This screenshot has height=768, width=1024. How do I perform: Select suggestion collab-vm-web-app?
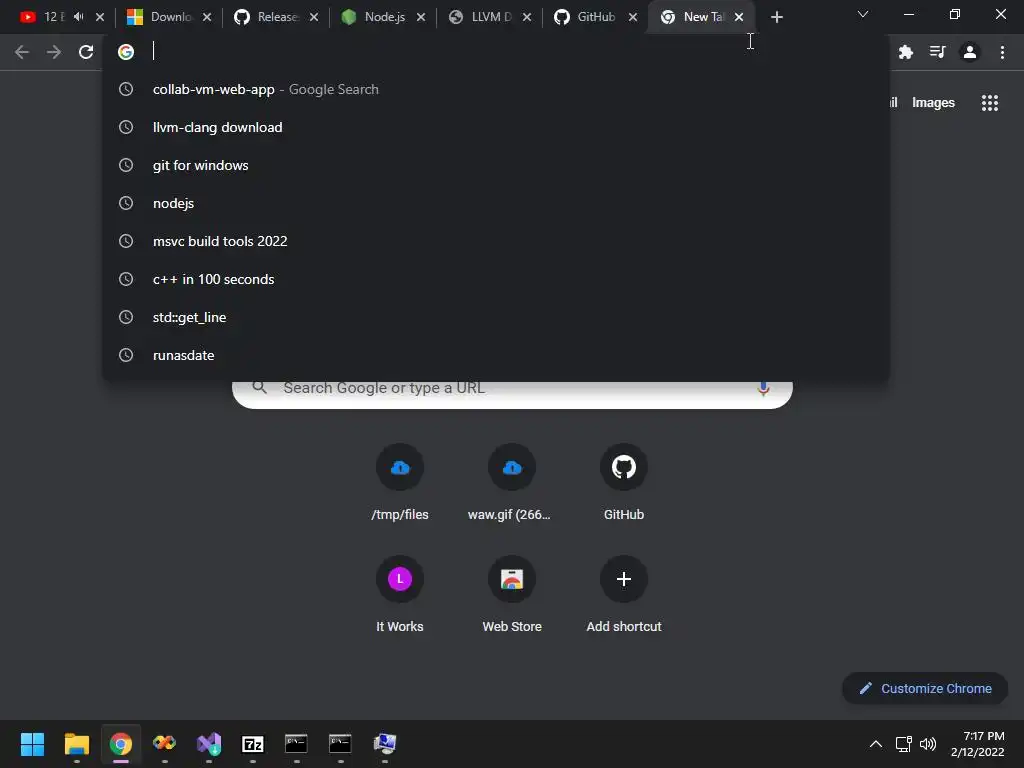click(496, 89)
